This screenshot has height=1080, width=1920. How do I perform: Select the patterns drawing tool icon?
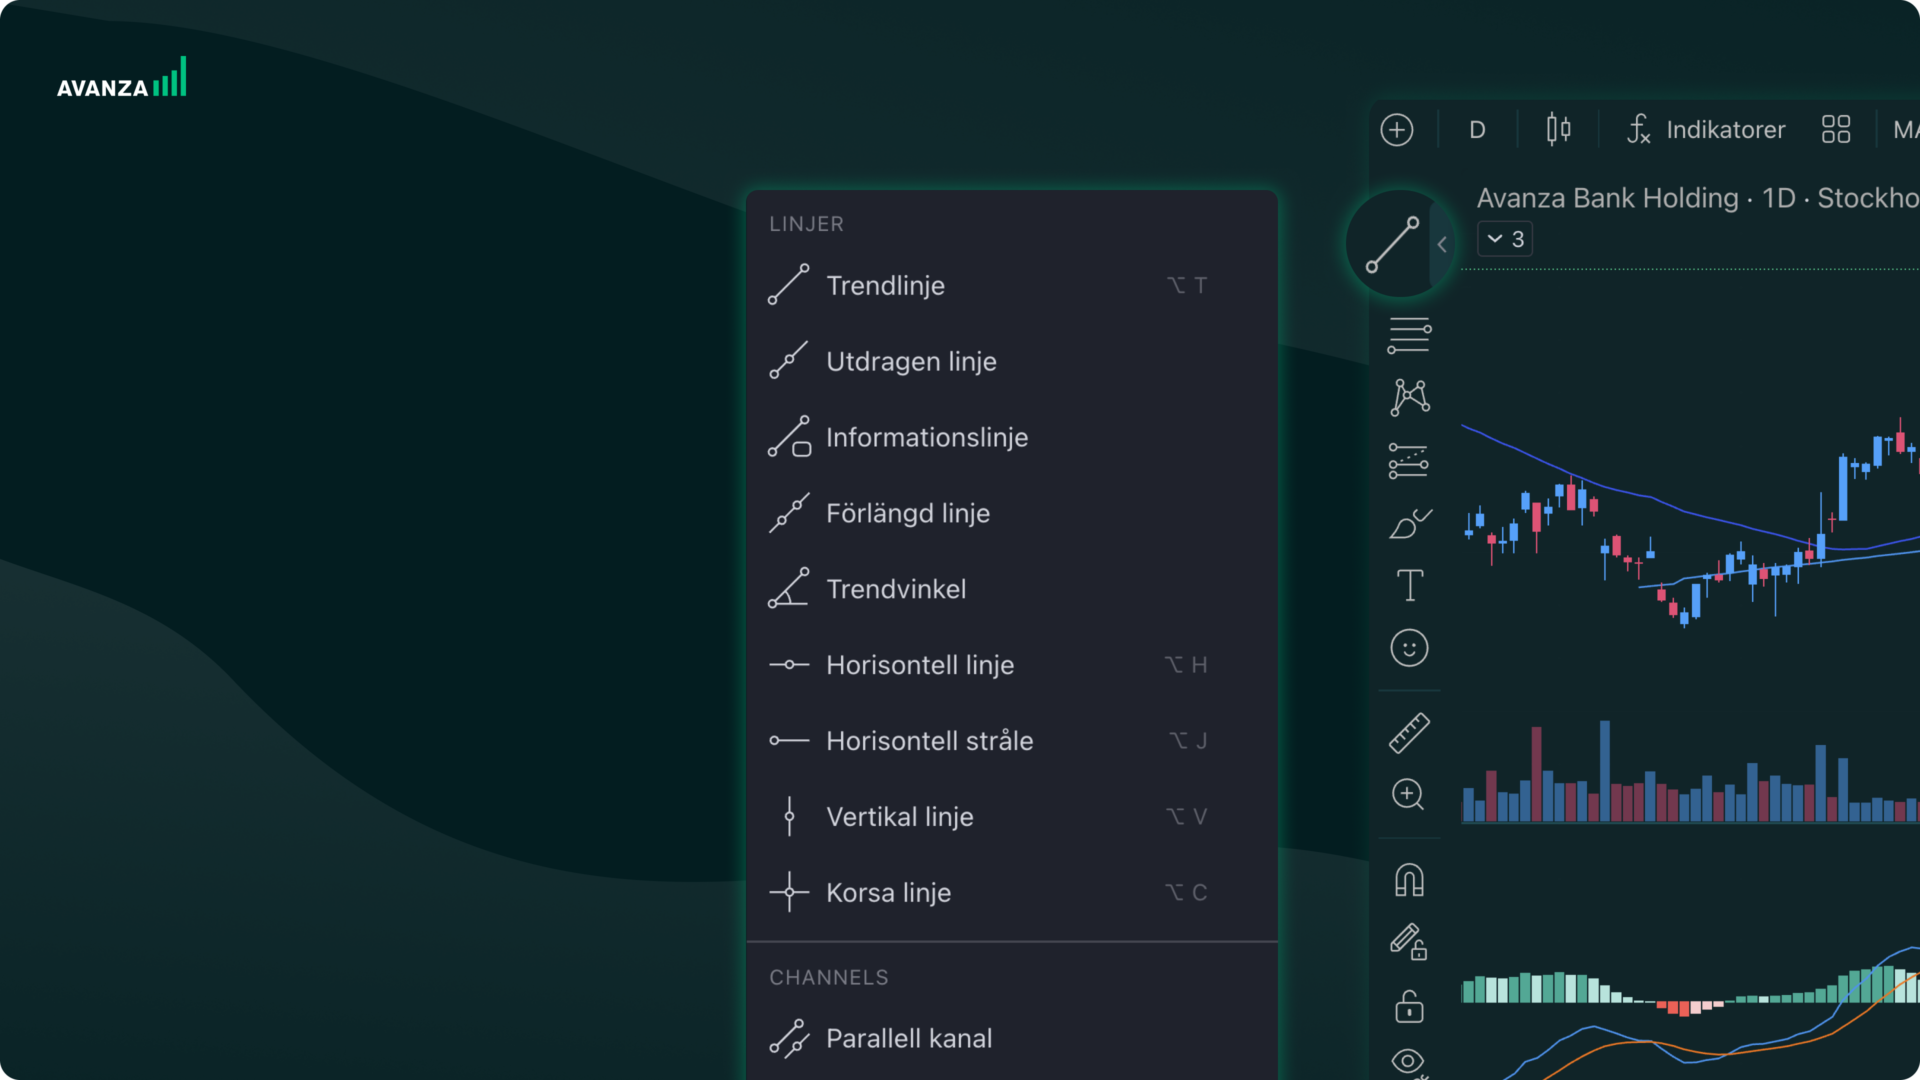tap(1409, 397)
